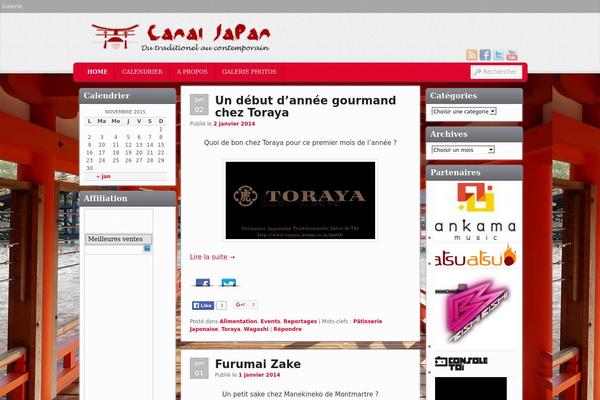The image size is (600, 400).
Task: Go to the HOME menu item
Action: pos(97,72)
